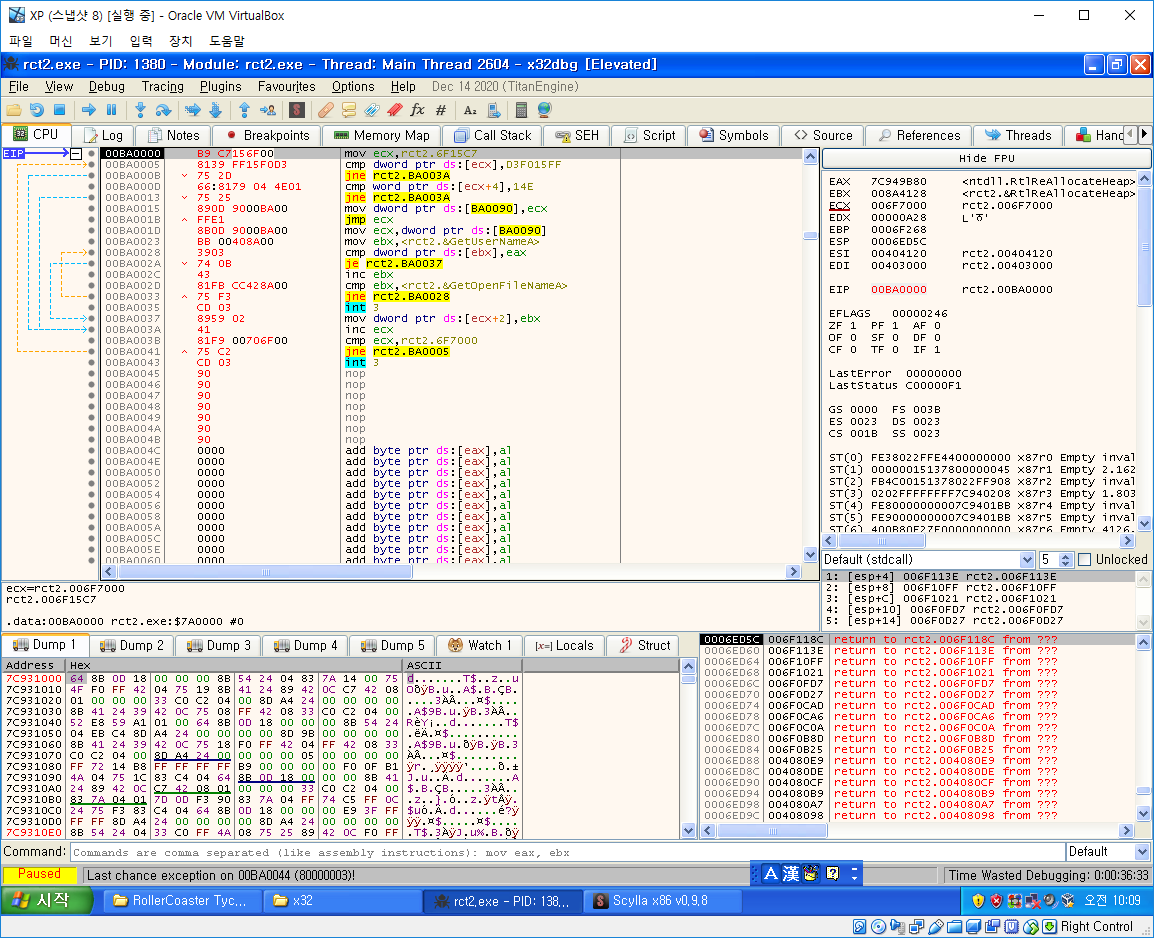Toggle the CF flag value

(854, 349)
